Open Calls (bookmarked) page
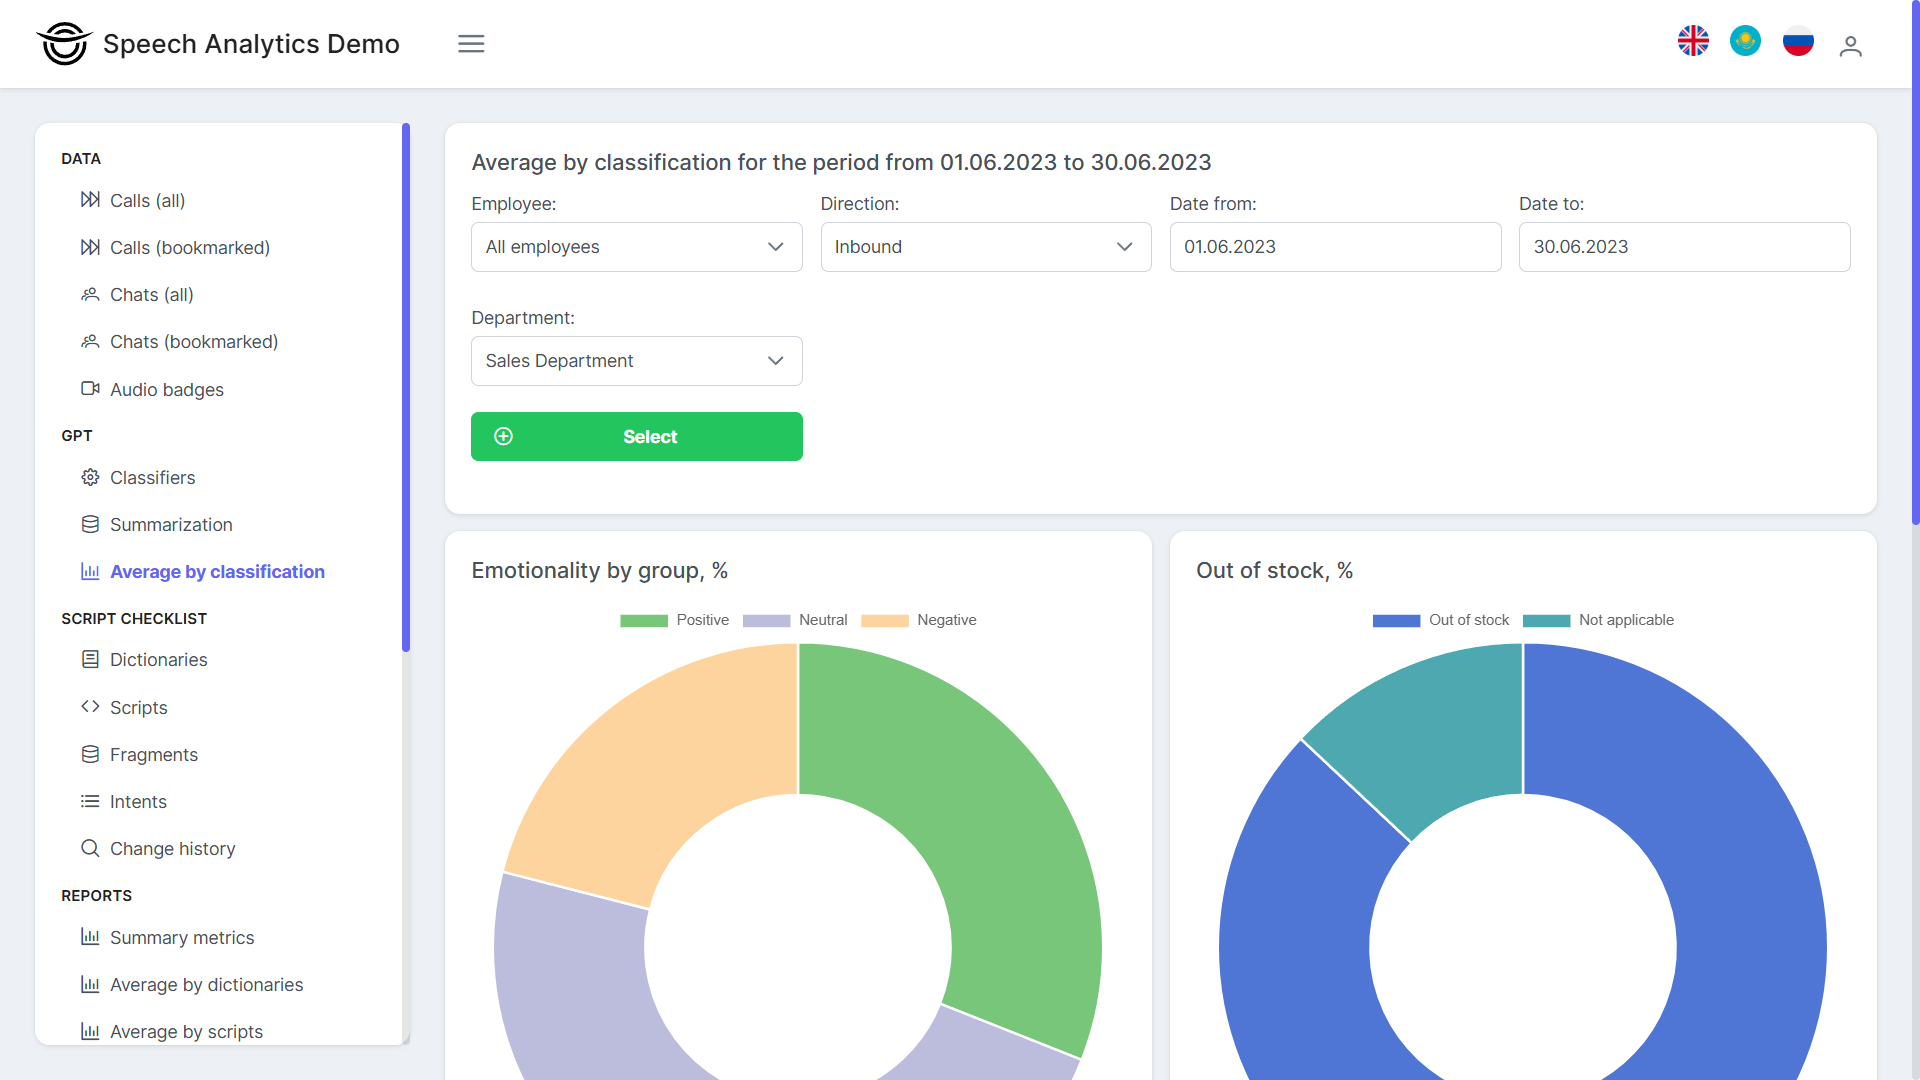 190,247
